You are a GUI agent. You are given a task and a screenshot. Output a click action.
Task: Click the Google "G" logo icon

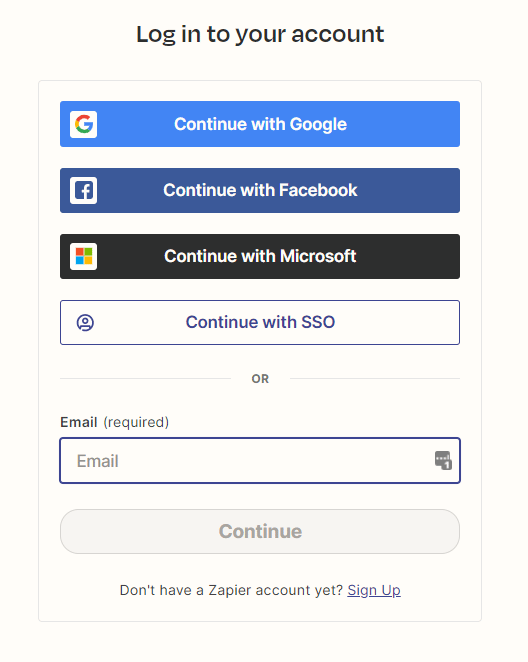coord(84,125)
